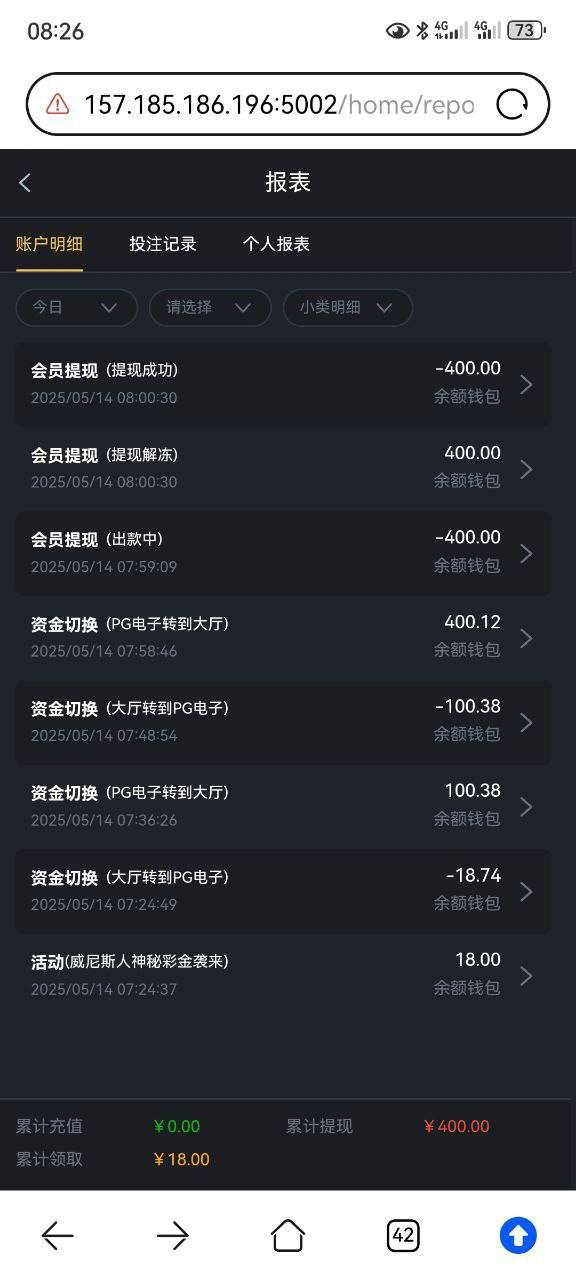Go back using browser bottom left arrow
Screen dimensions: 576x1280
(x=57, y=1236)
